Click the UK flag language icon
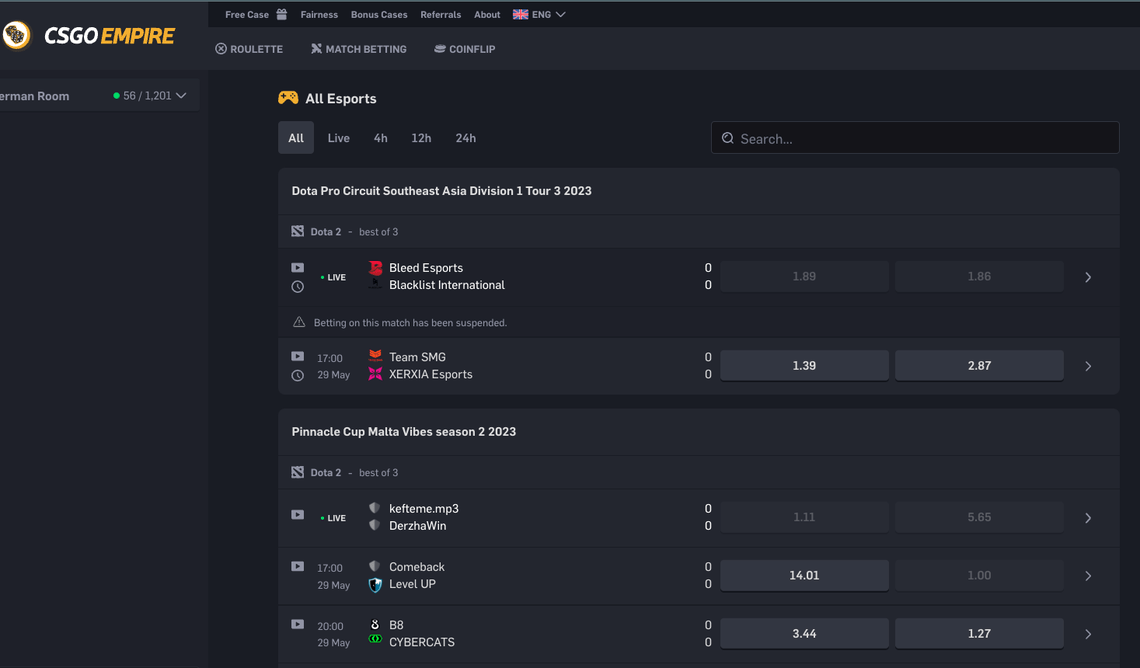 (521, 15)
